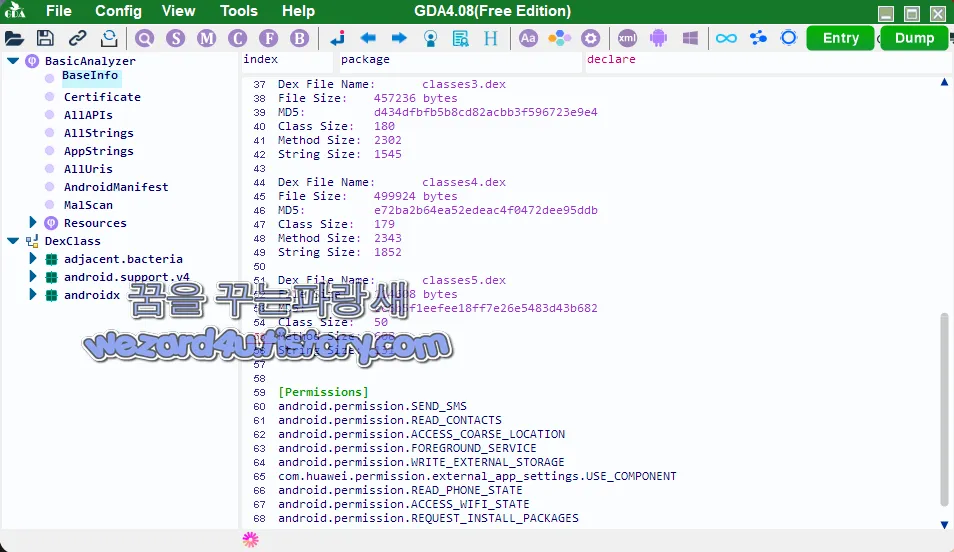Viewport: 954px width, 552px height.
Task: Expand the android.support.v4 package
Action: point(33,277)
